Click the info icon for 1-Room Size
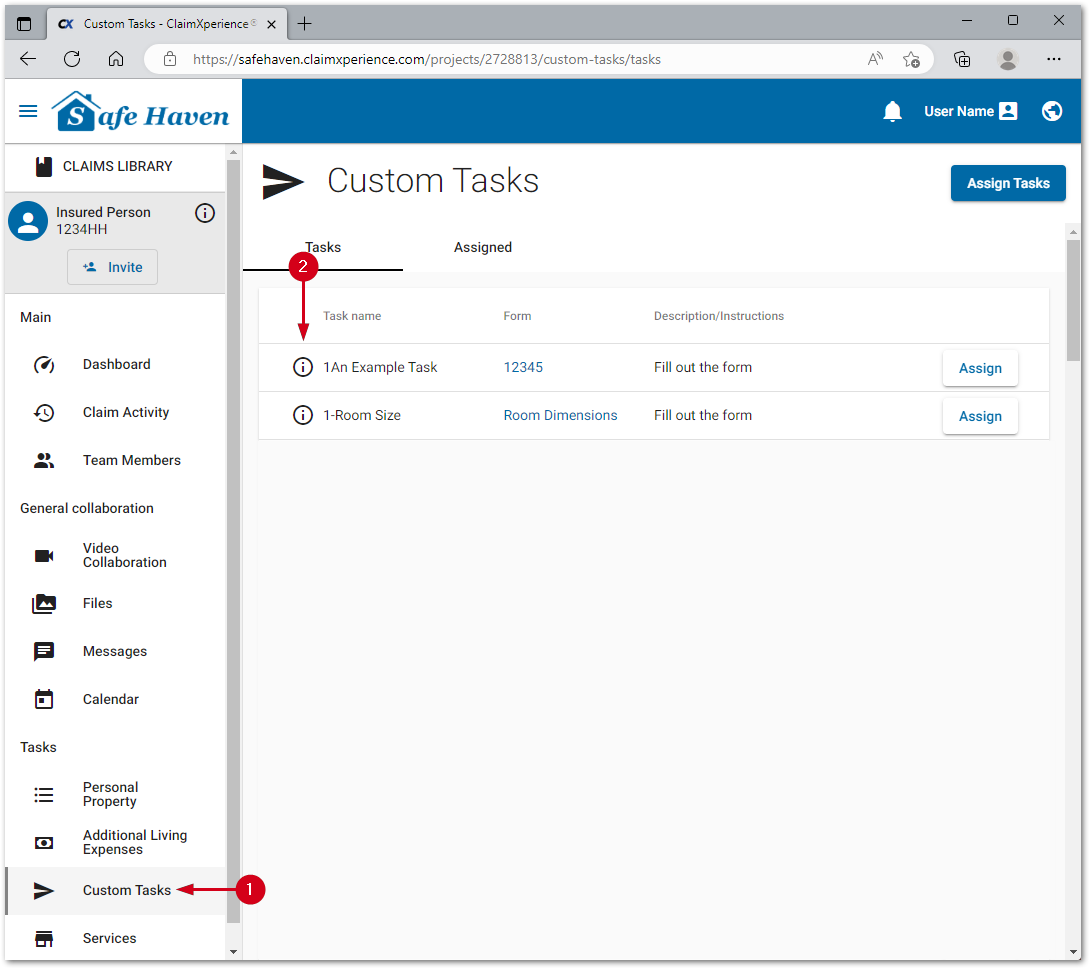The width and height of the screenshot is (1090, 969). pyautogui.click(x=303, y=415)
